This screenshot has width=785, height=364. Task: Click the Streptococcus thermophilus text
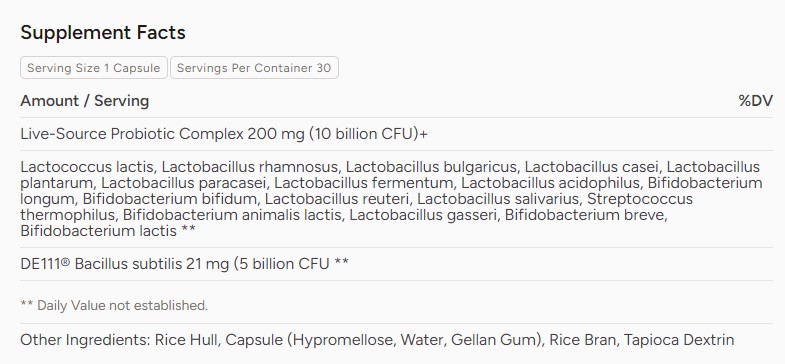(640, 199)
